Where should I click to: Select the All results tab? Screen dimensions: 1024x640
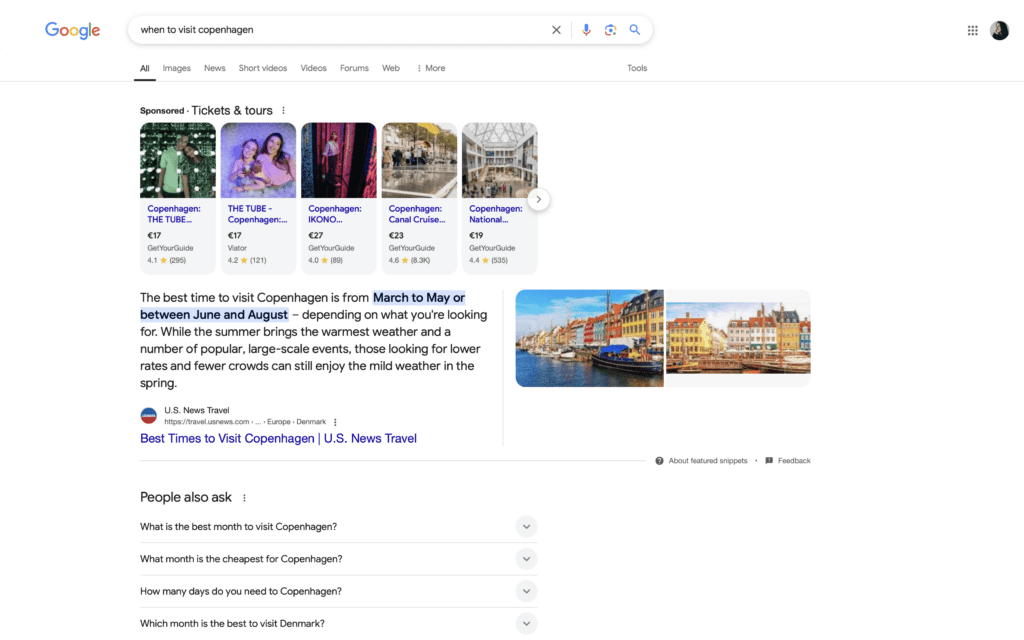pyautogui.click(x=144, y=68)
